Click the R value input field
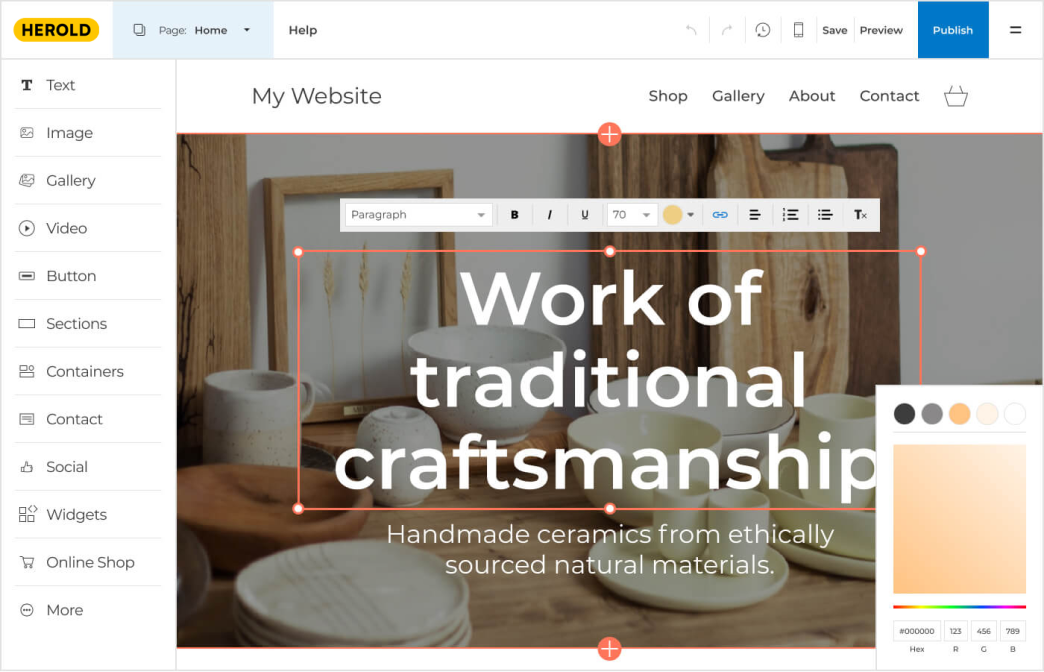This screenshot has height=672, width=1044. pos(955,631)
